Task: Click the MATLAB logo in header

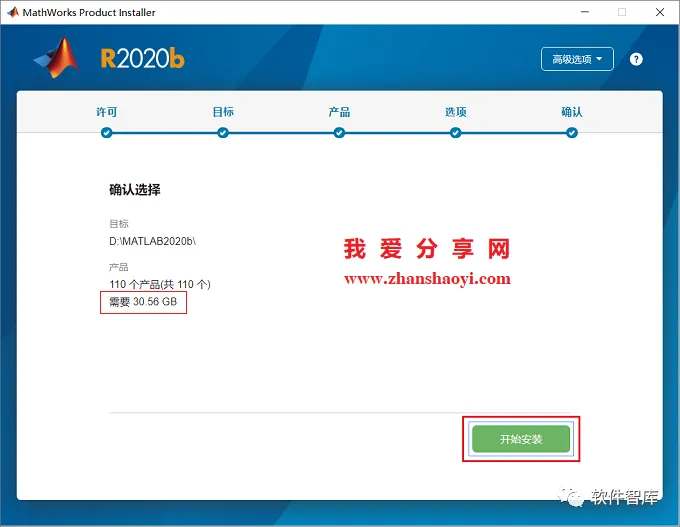Action: (56, 58)
